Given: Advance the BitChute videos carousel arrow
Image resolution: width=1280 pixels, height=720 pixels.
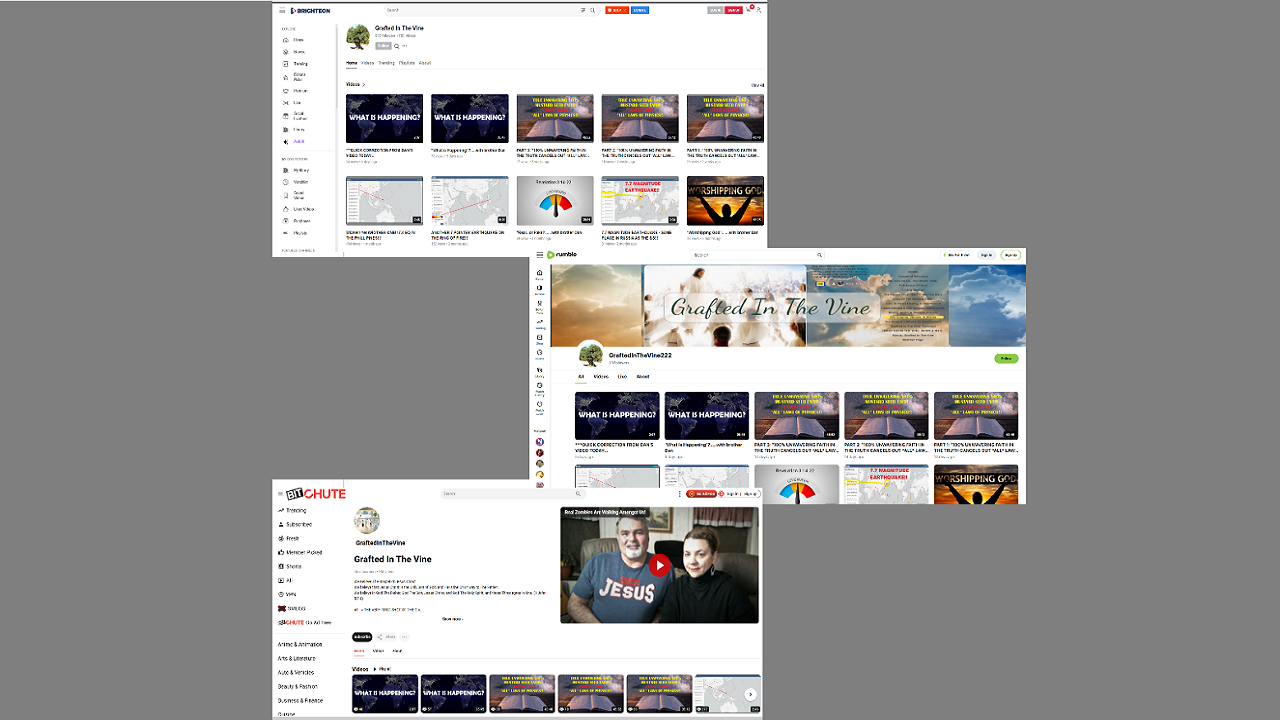Looking at the screenshot, I should coord(750,695).
